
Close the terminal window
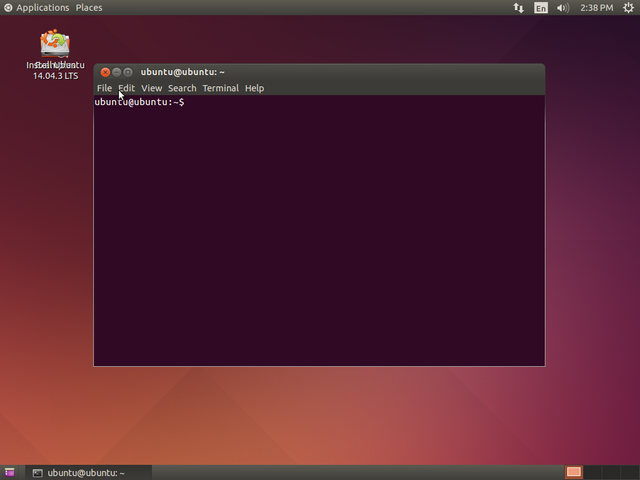pyautogui.click(x=105, y=72)
